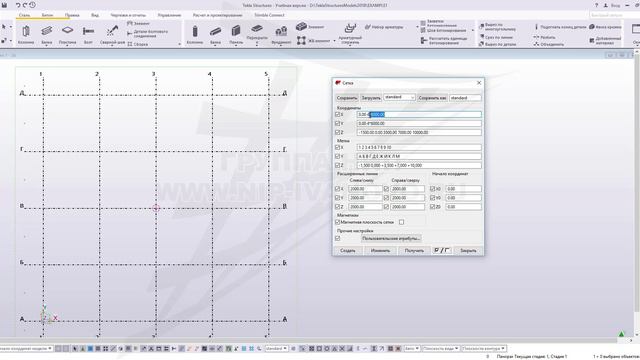Click the Сохранить как button
This screenshot has width=640, height=360.
[432, 98]
